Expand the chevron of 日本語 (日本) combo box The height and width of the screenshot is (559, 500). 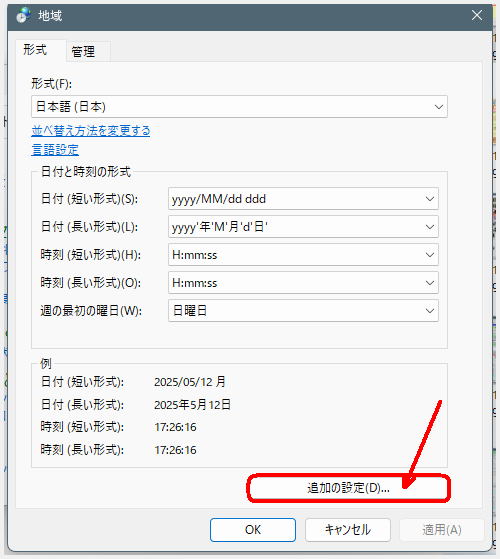tap(439, 107)
